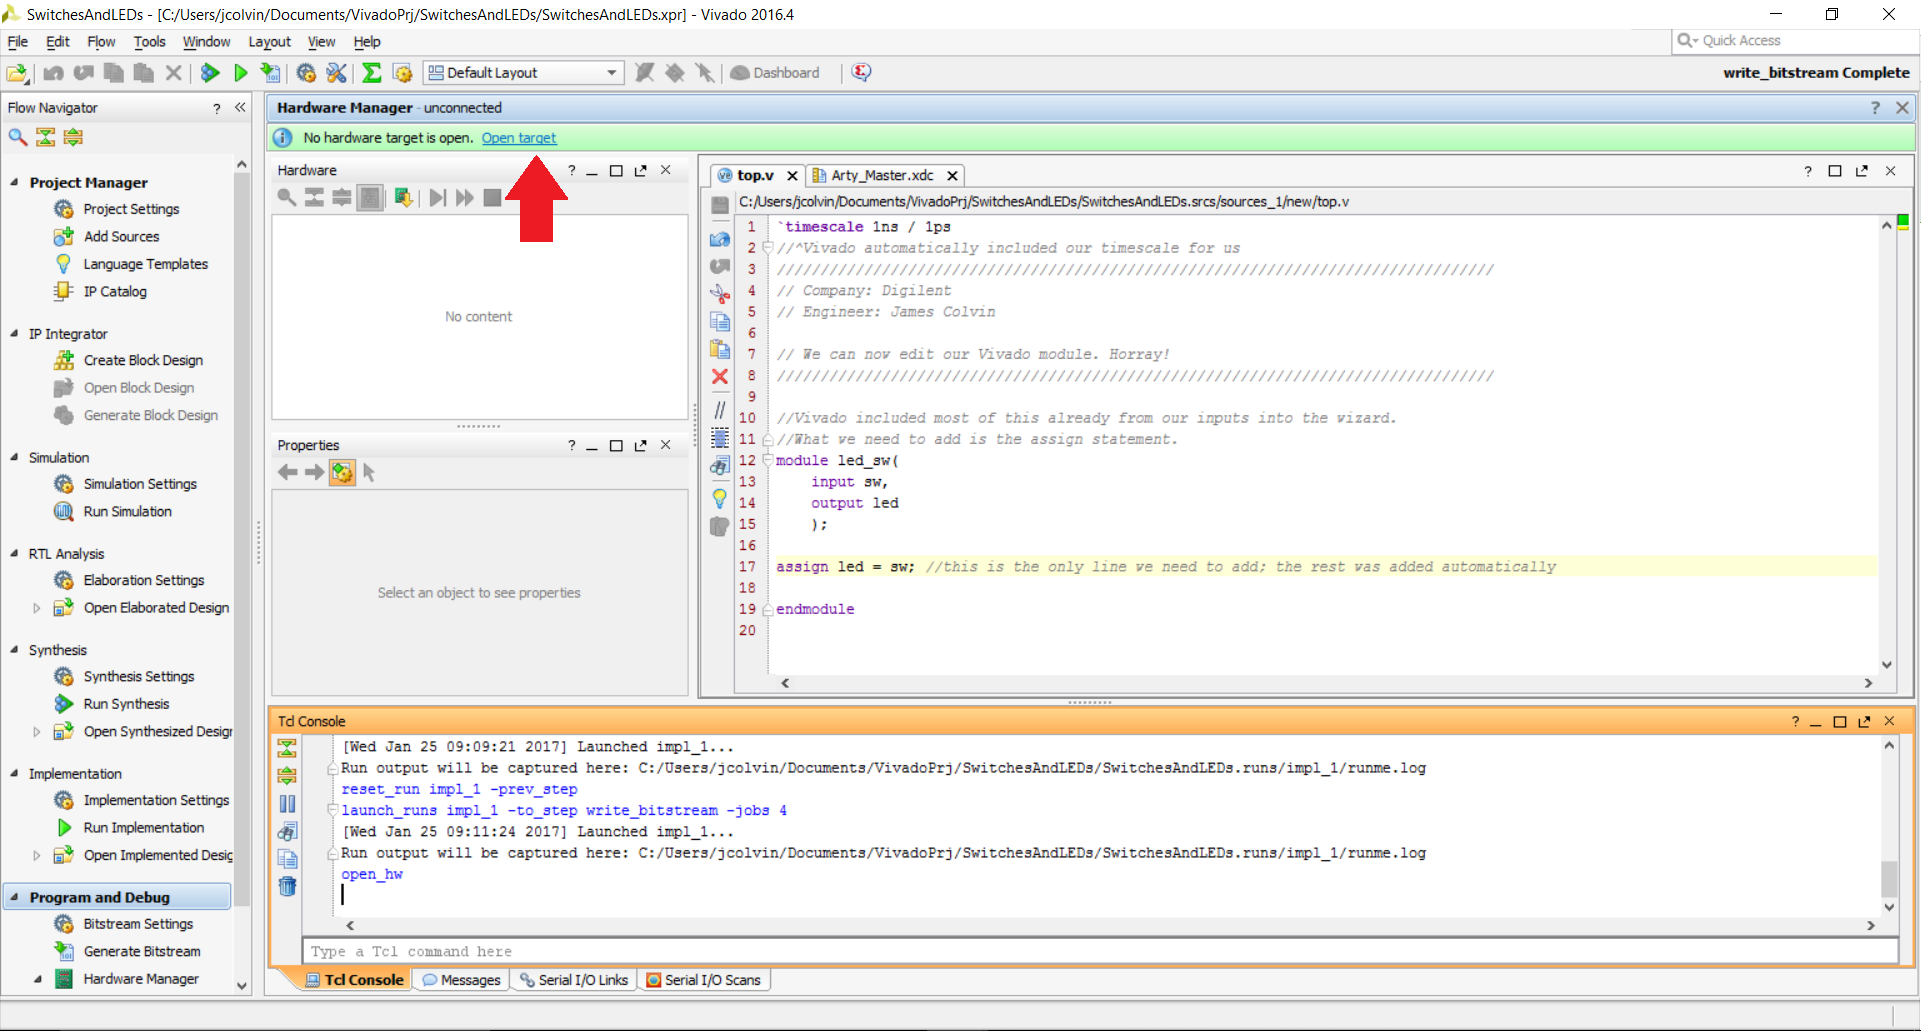Viewport: 1921px width, 1031px height.
Task: Click the trash icon in Tcl Console
Action: pyautogui.click(x=288, y=886)
